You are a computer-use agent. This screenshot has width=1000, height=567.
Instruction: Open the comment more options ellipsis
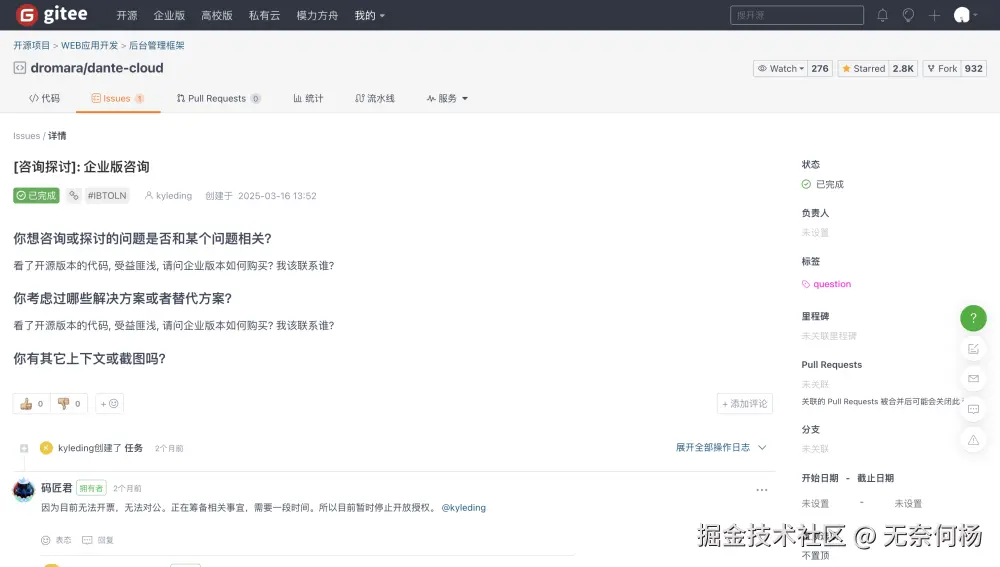[761, 490]
